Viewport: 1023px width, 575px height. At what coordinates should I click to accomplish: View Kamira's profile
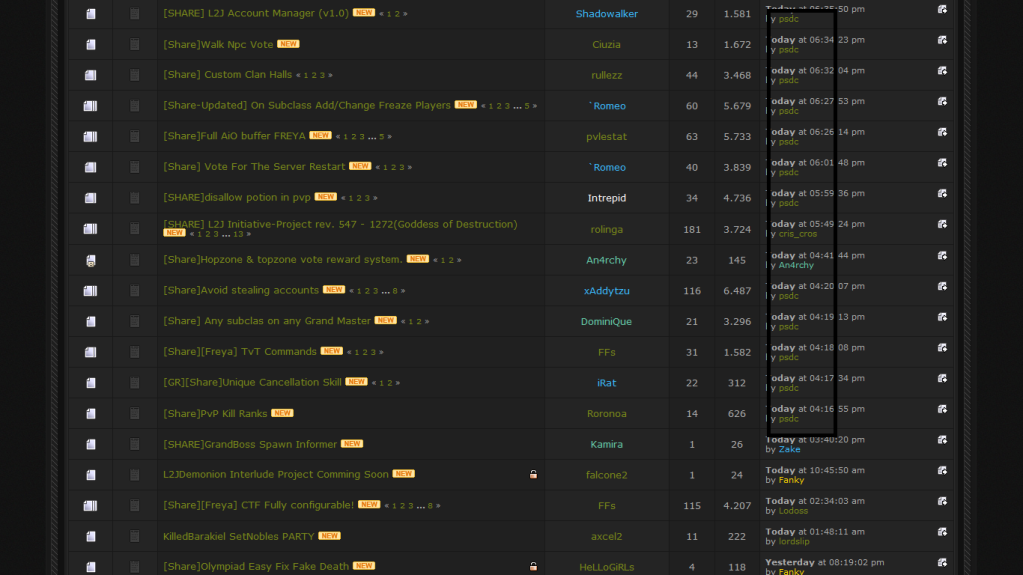(x=606, y=444)
